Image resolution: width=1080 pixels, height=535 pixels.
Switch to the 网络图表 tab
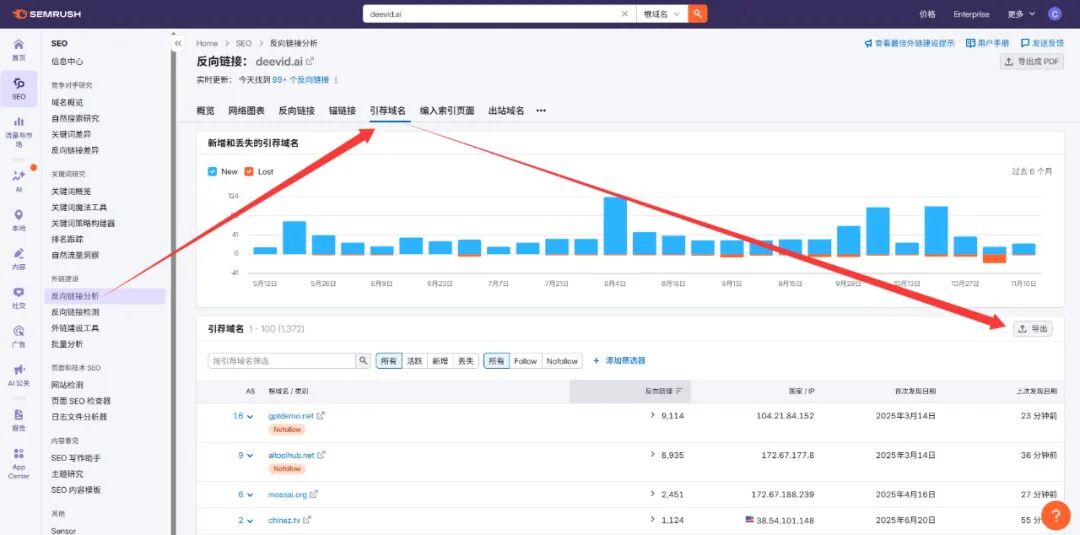[x=247, y=110]
